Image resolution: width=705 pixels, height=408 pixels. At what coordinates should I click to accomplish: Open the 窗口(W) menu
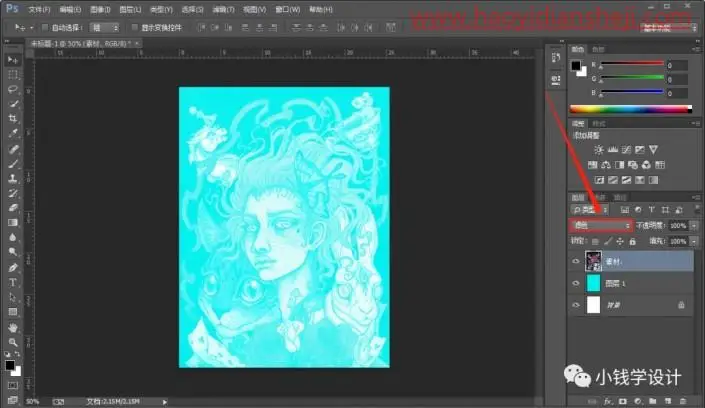(x=288, y=9)
